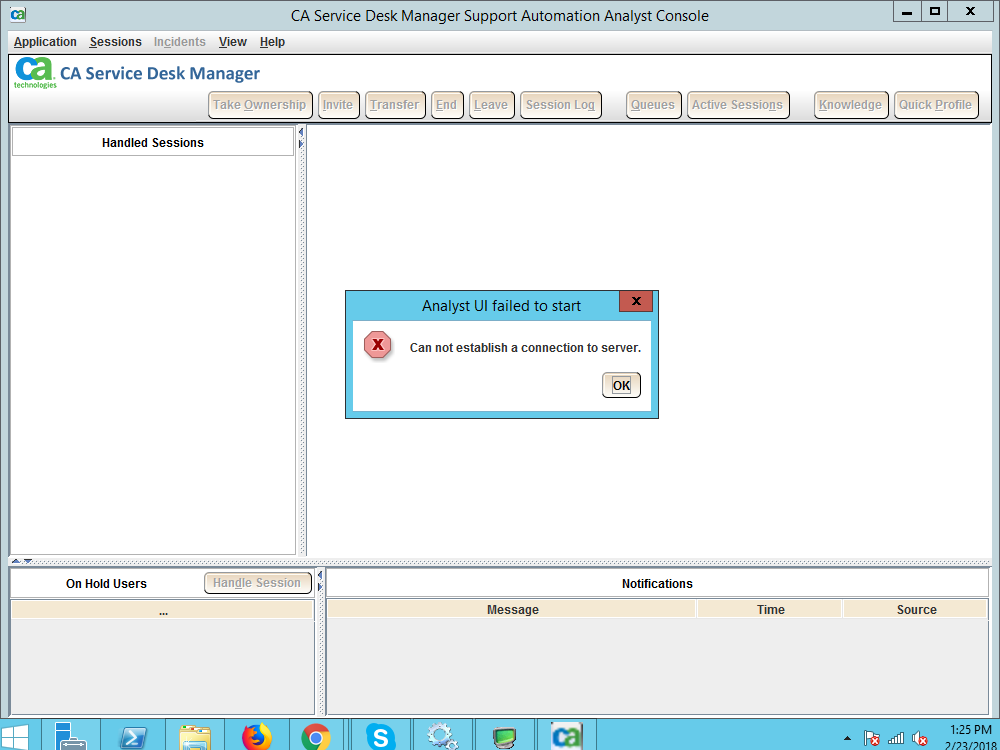Open Skype from the taskbar
The width and height of the screenshot is (1000, 750).
click(380, 735)
